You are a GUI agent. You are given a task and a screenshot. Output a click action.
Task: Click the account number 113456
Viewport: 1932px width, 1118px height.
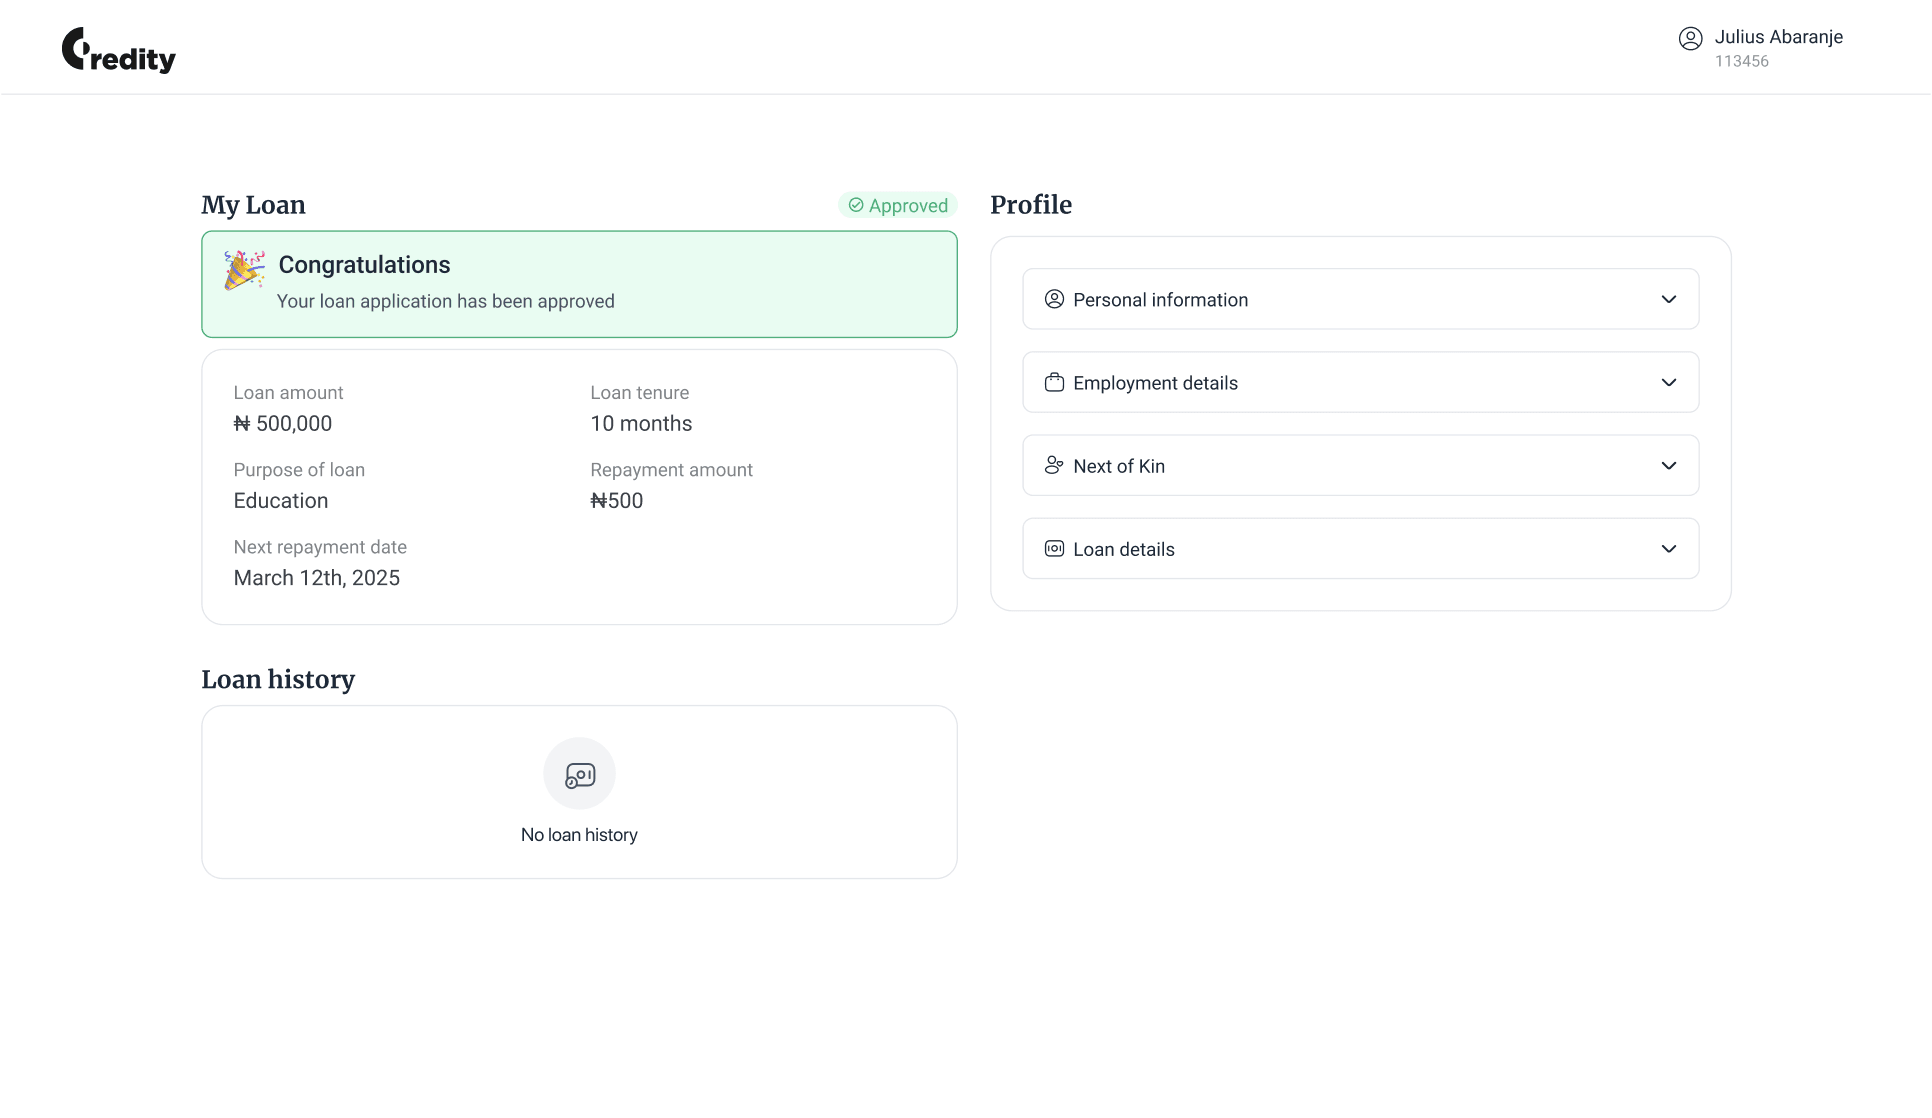(x=1742, y=61)
